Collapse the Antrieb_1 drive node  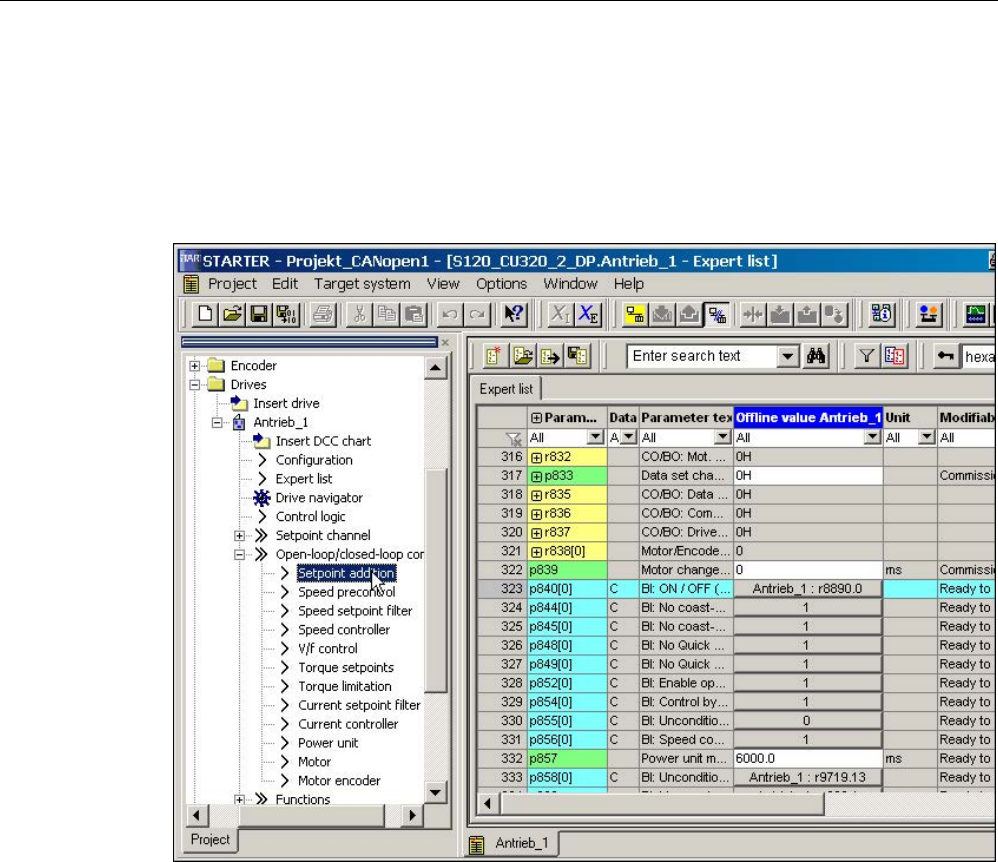[x=217, y=422]
